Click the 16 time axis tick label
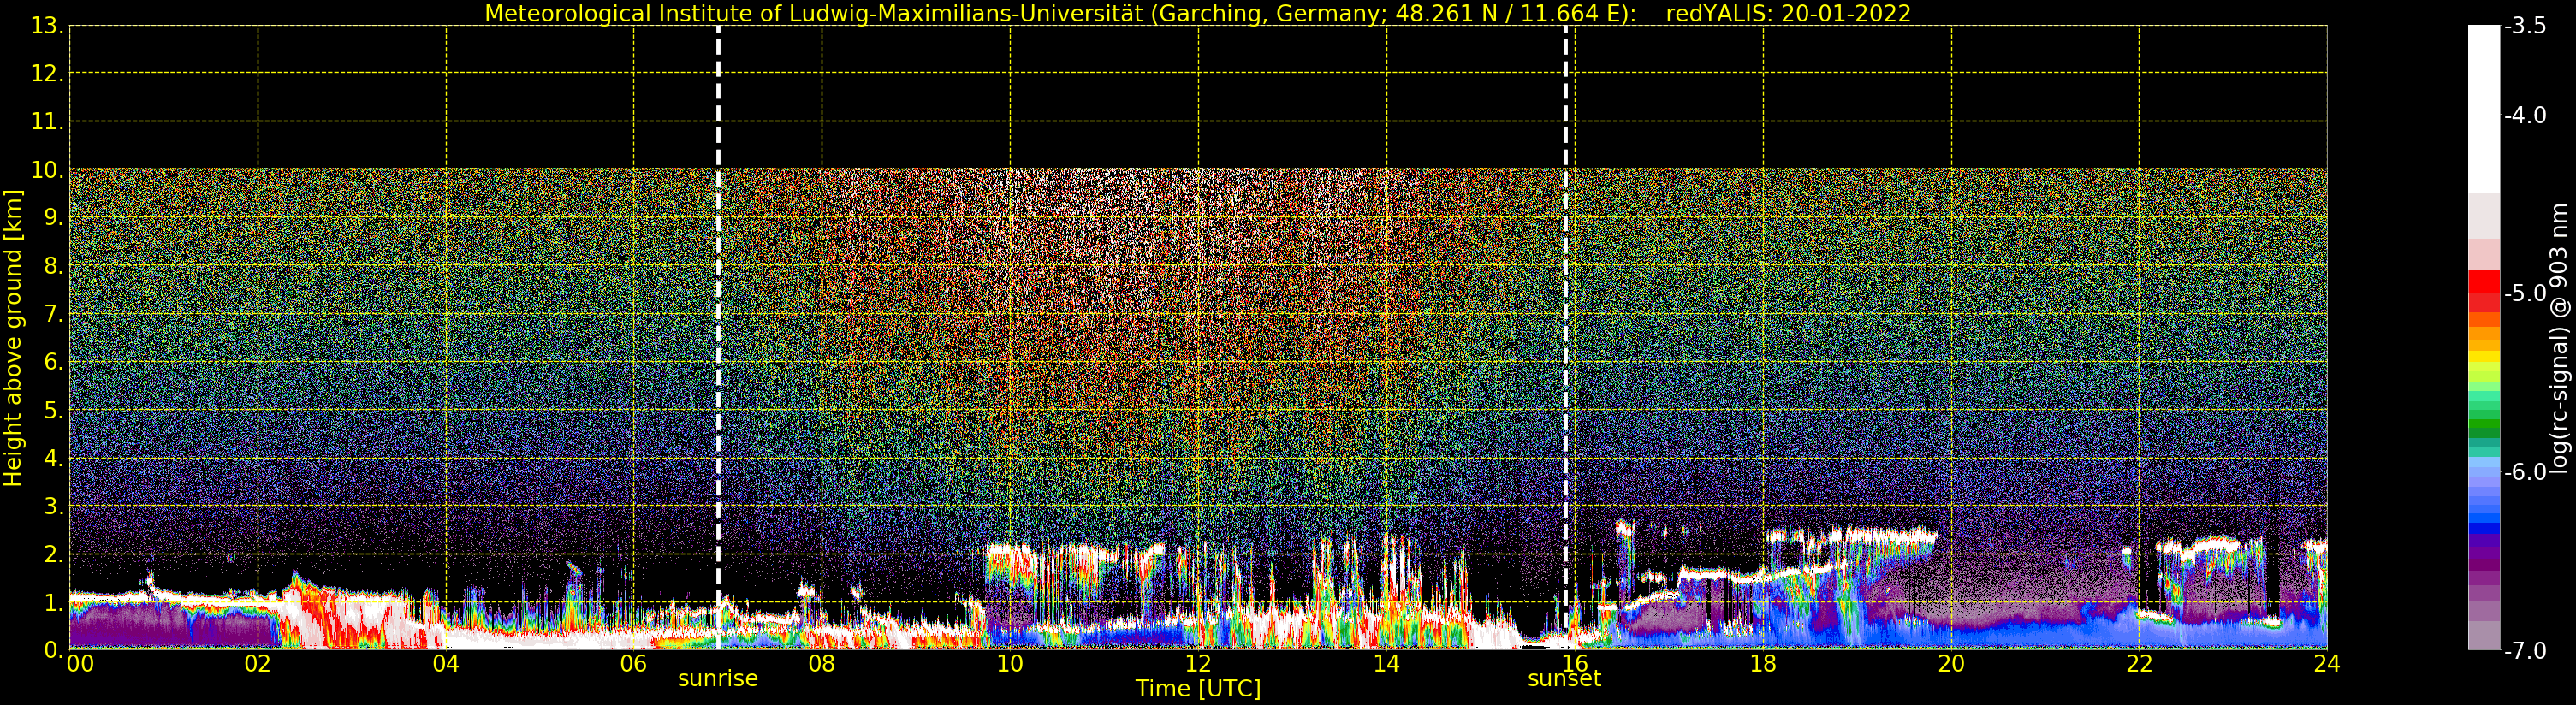The width and height of the screenshot is (2576, 705). (1574, 664)
